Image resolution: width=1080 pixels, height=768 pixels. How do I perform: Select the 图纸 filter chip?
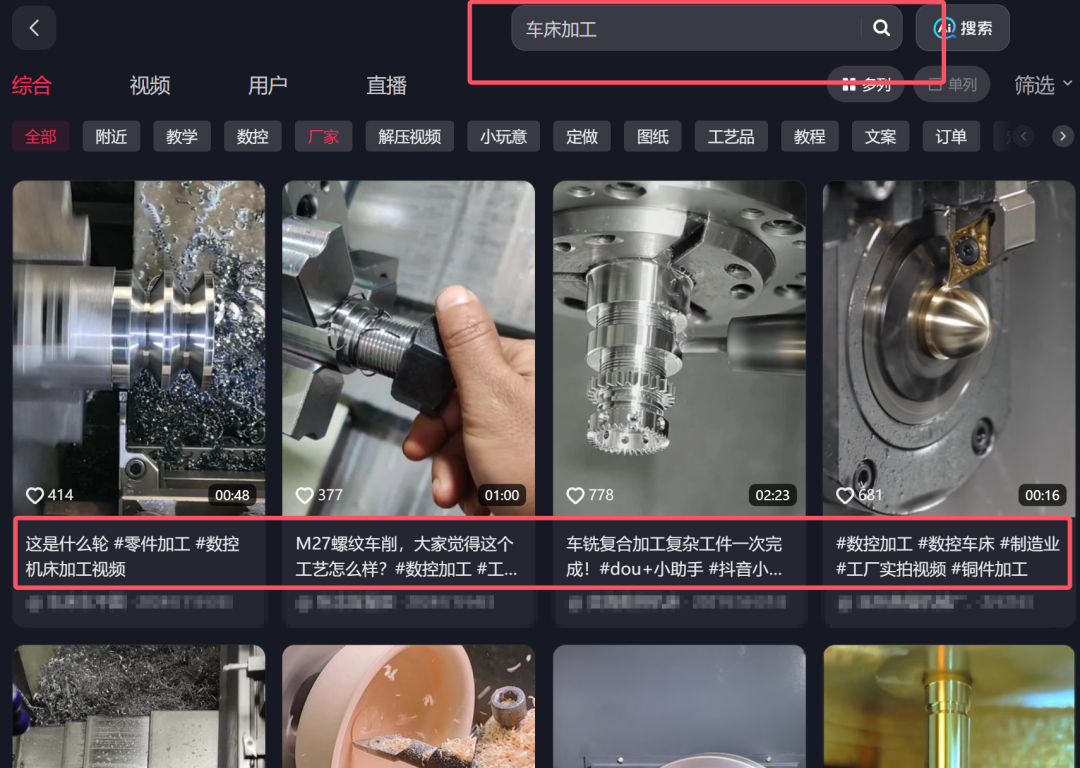click(x=653, y=136)
